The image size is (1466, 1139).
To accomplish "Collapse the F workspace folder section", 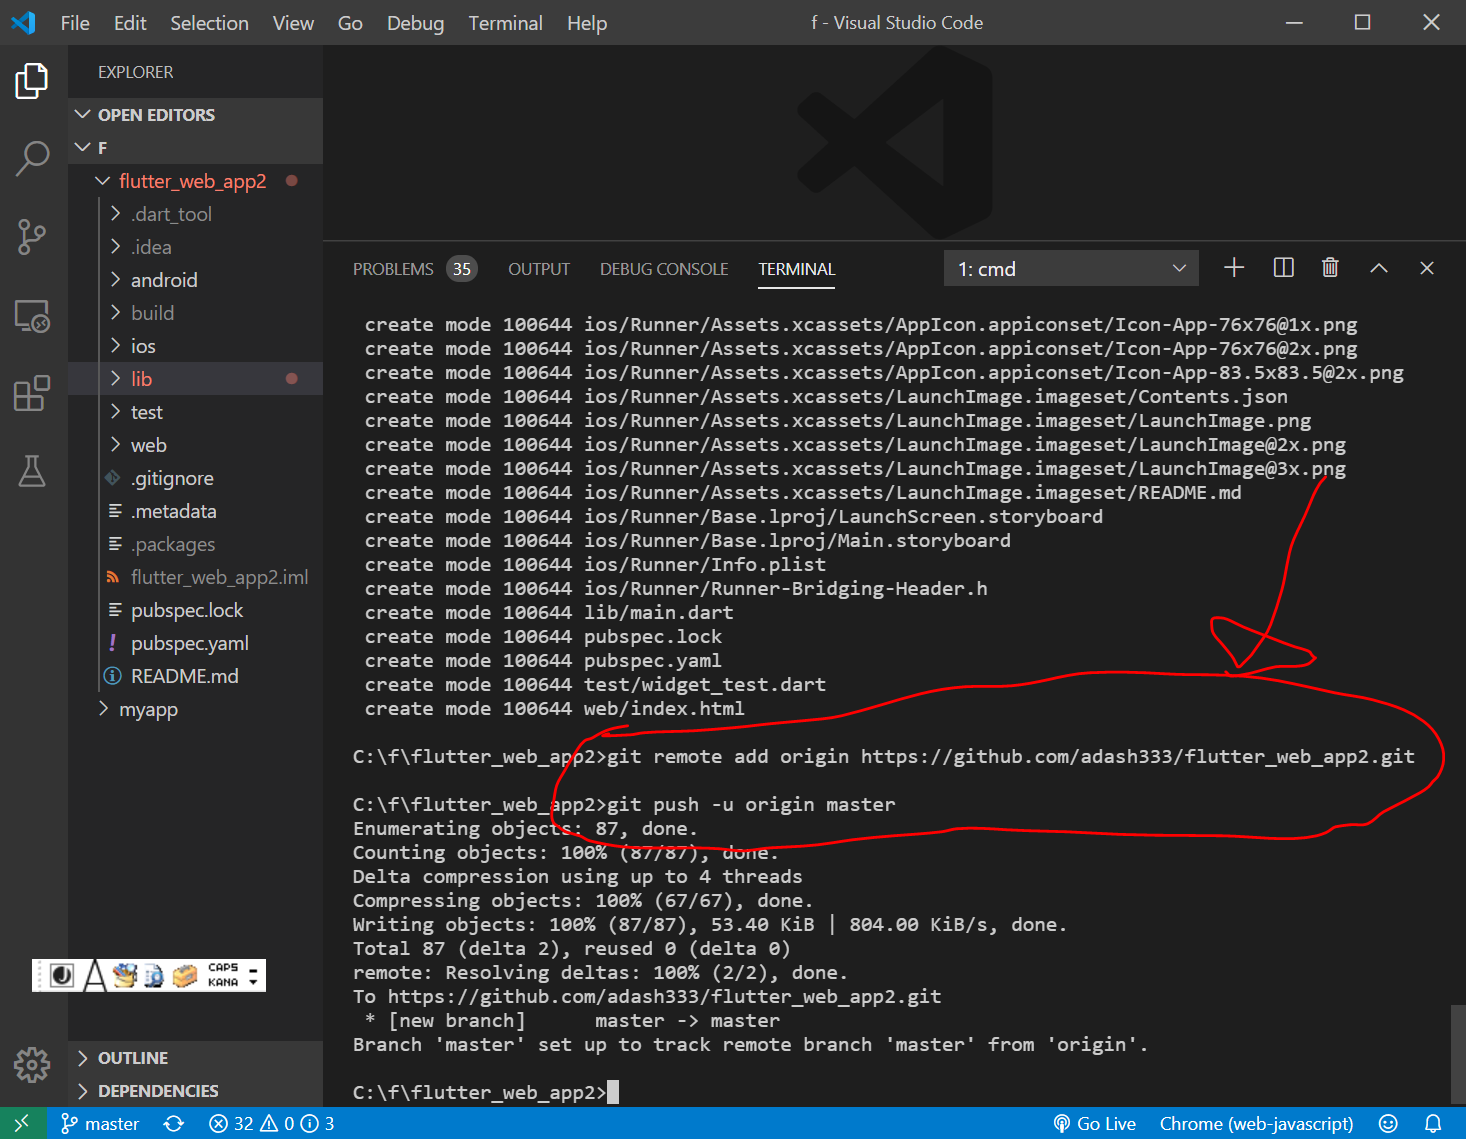I will pos(195,148).
